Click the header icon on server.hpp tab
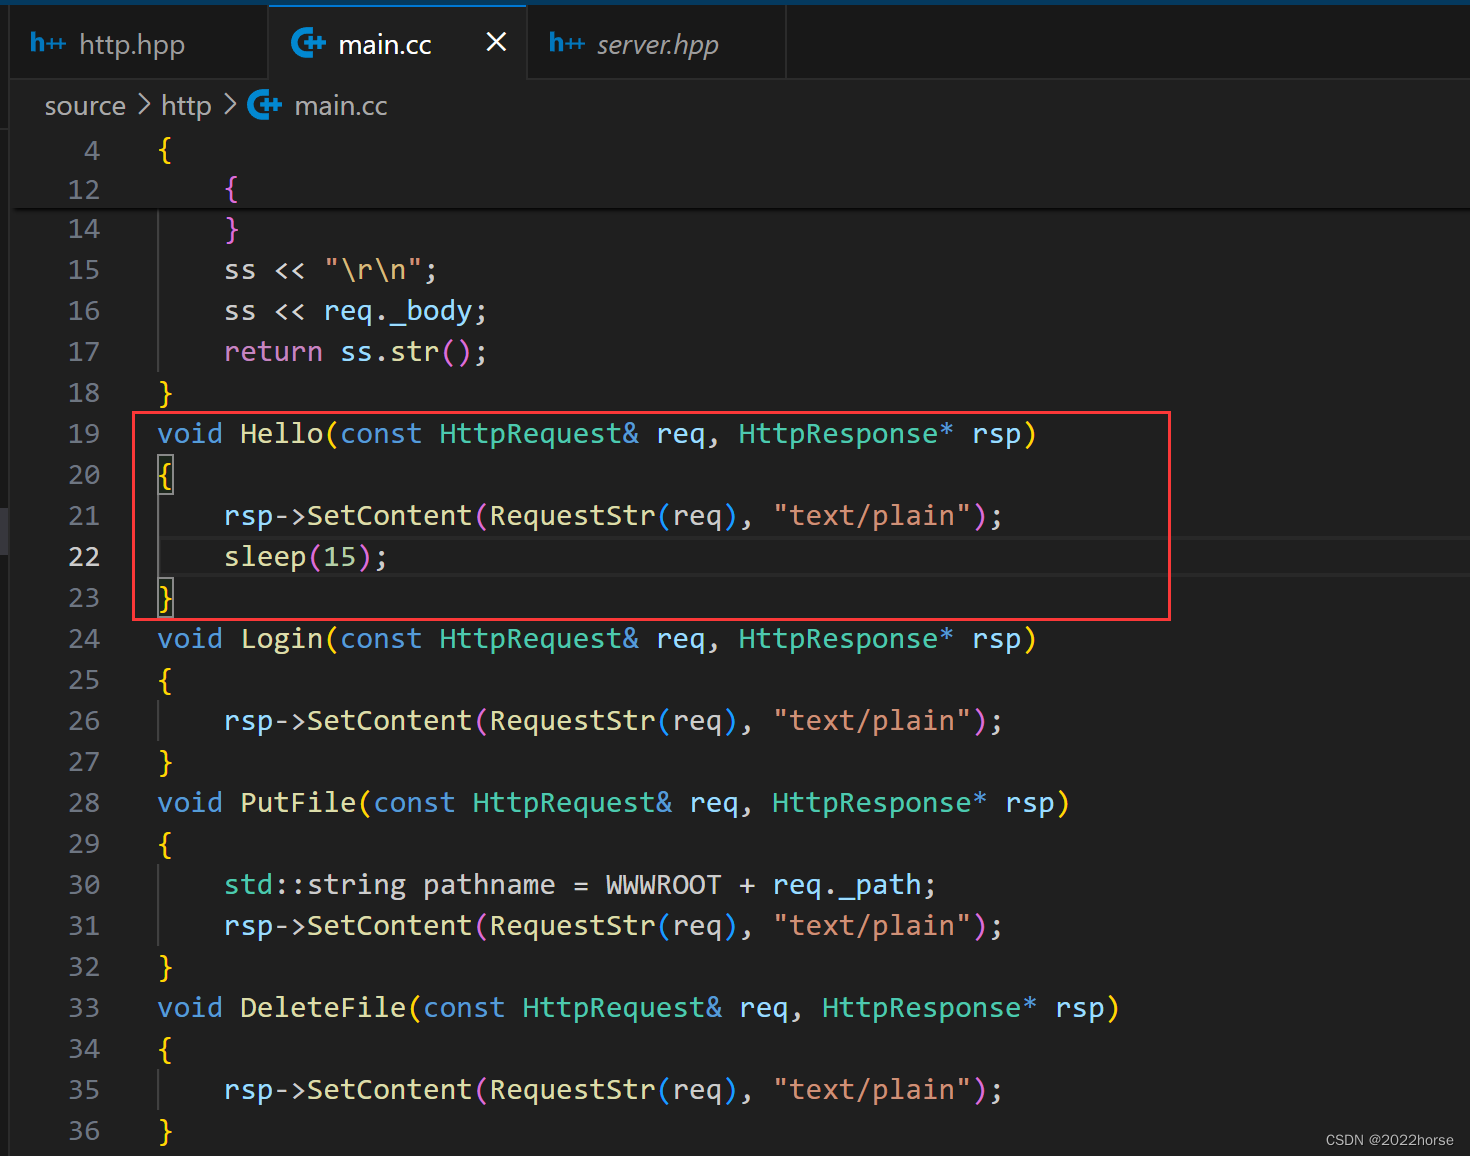The image size is (1470, 1156). pos(566,43)
